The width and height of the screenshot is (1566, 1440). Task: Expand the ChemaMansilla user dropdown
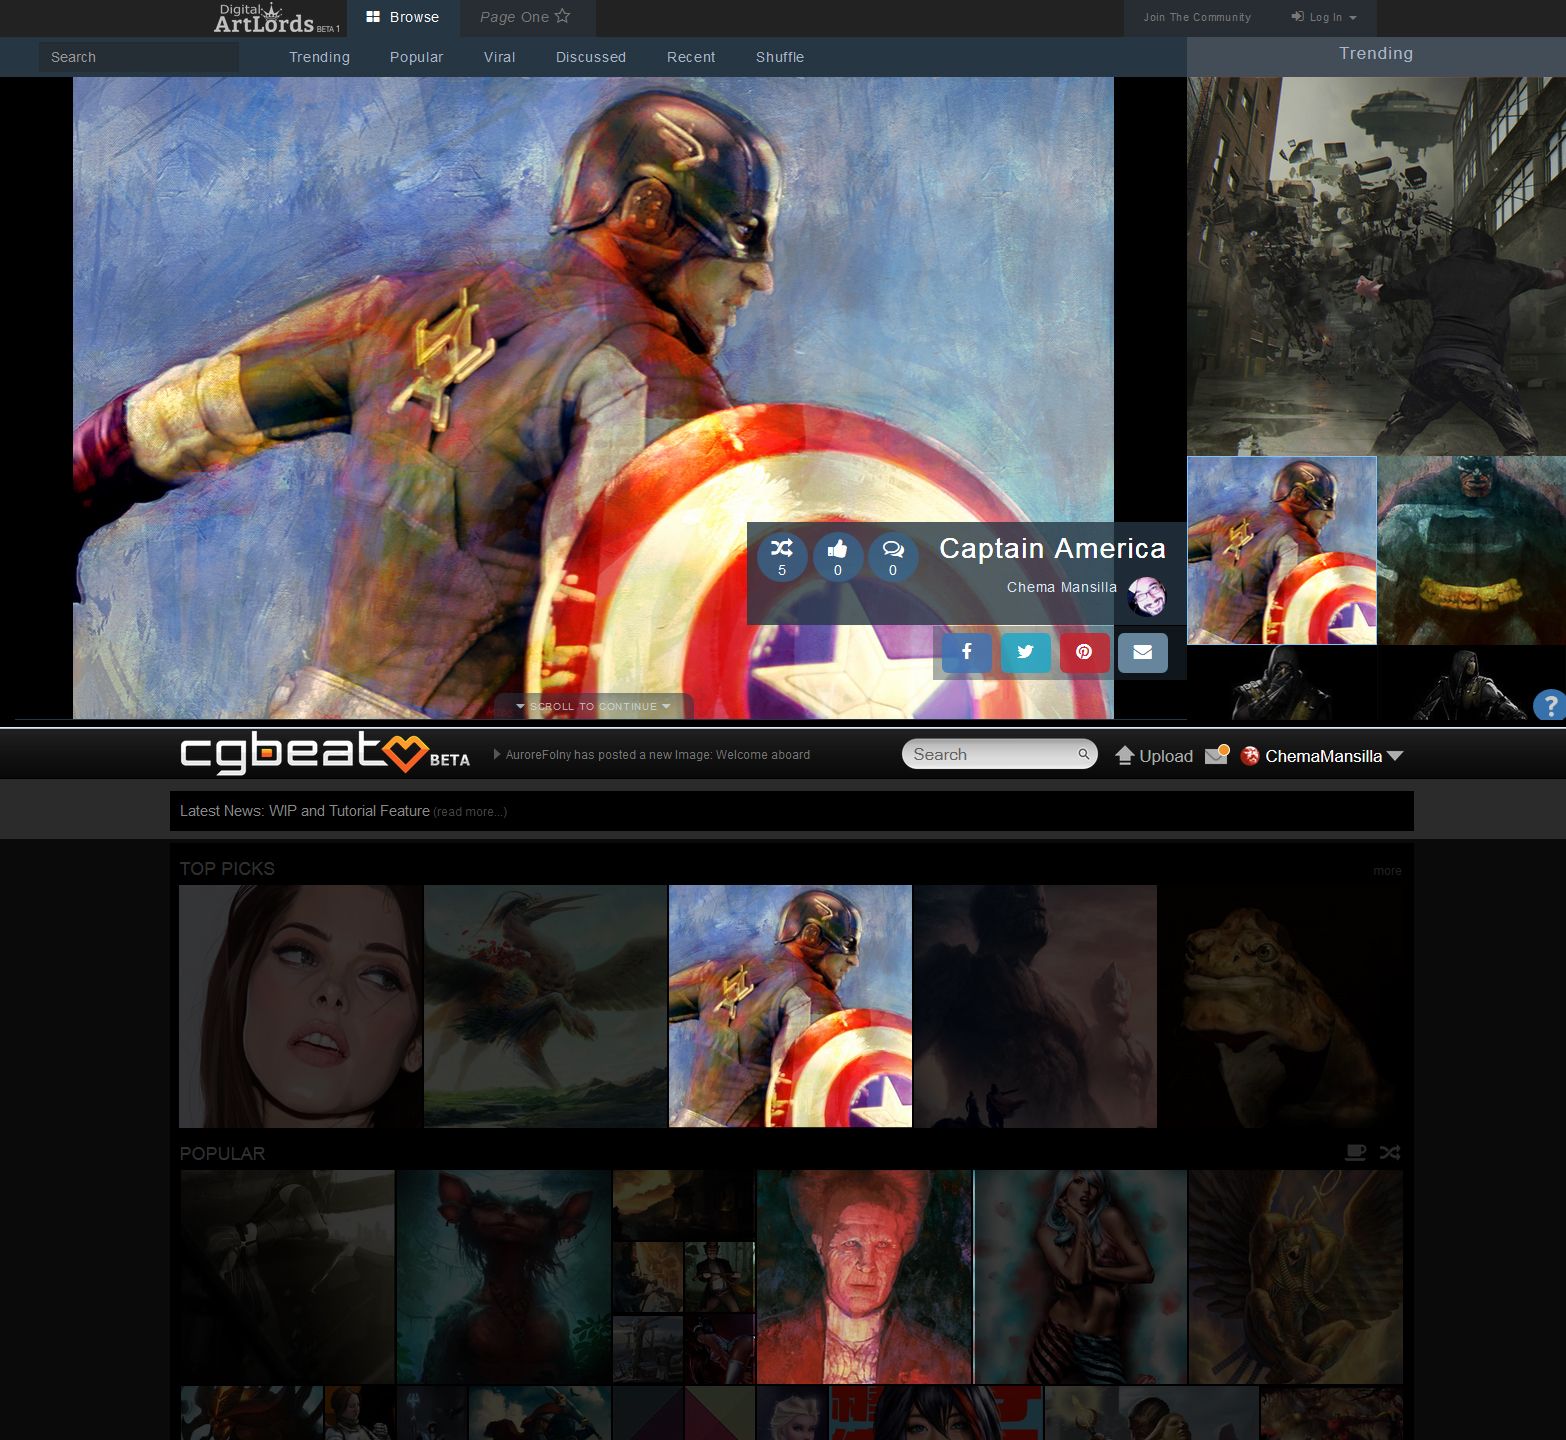[x=1395, y=756]
